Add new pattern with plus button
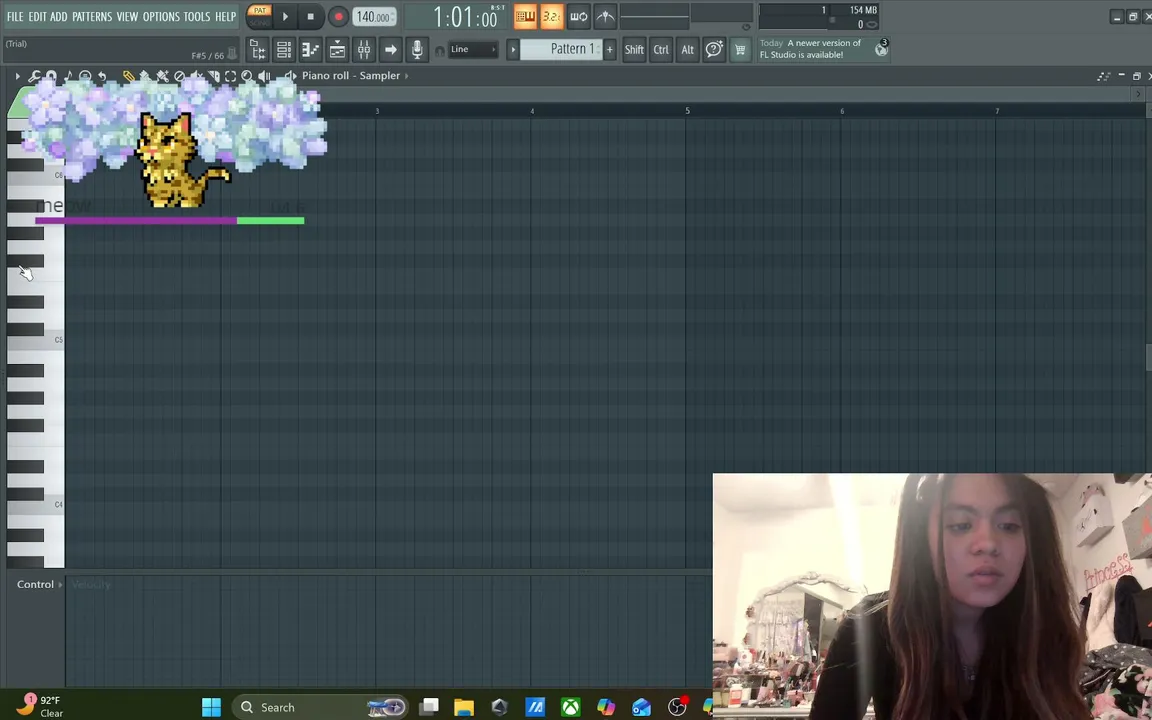Image resolution: width=1152 pixels, height=720 pixels. tap(609, 49)
